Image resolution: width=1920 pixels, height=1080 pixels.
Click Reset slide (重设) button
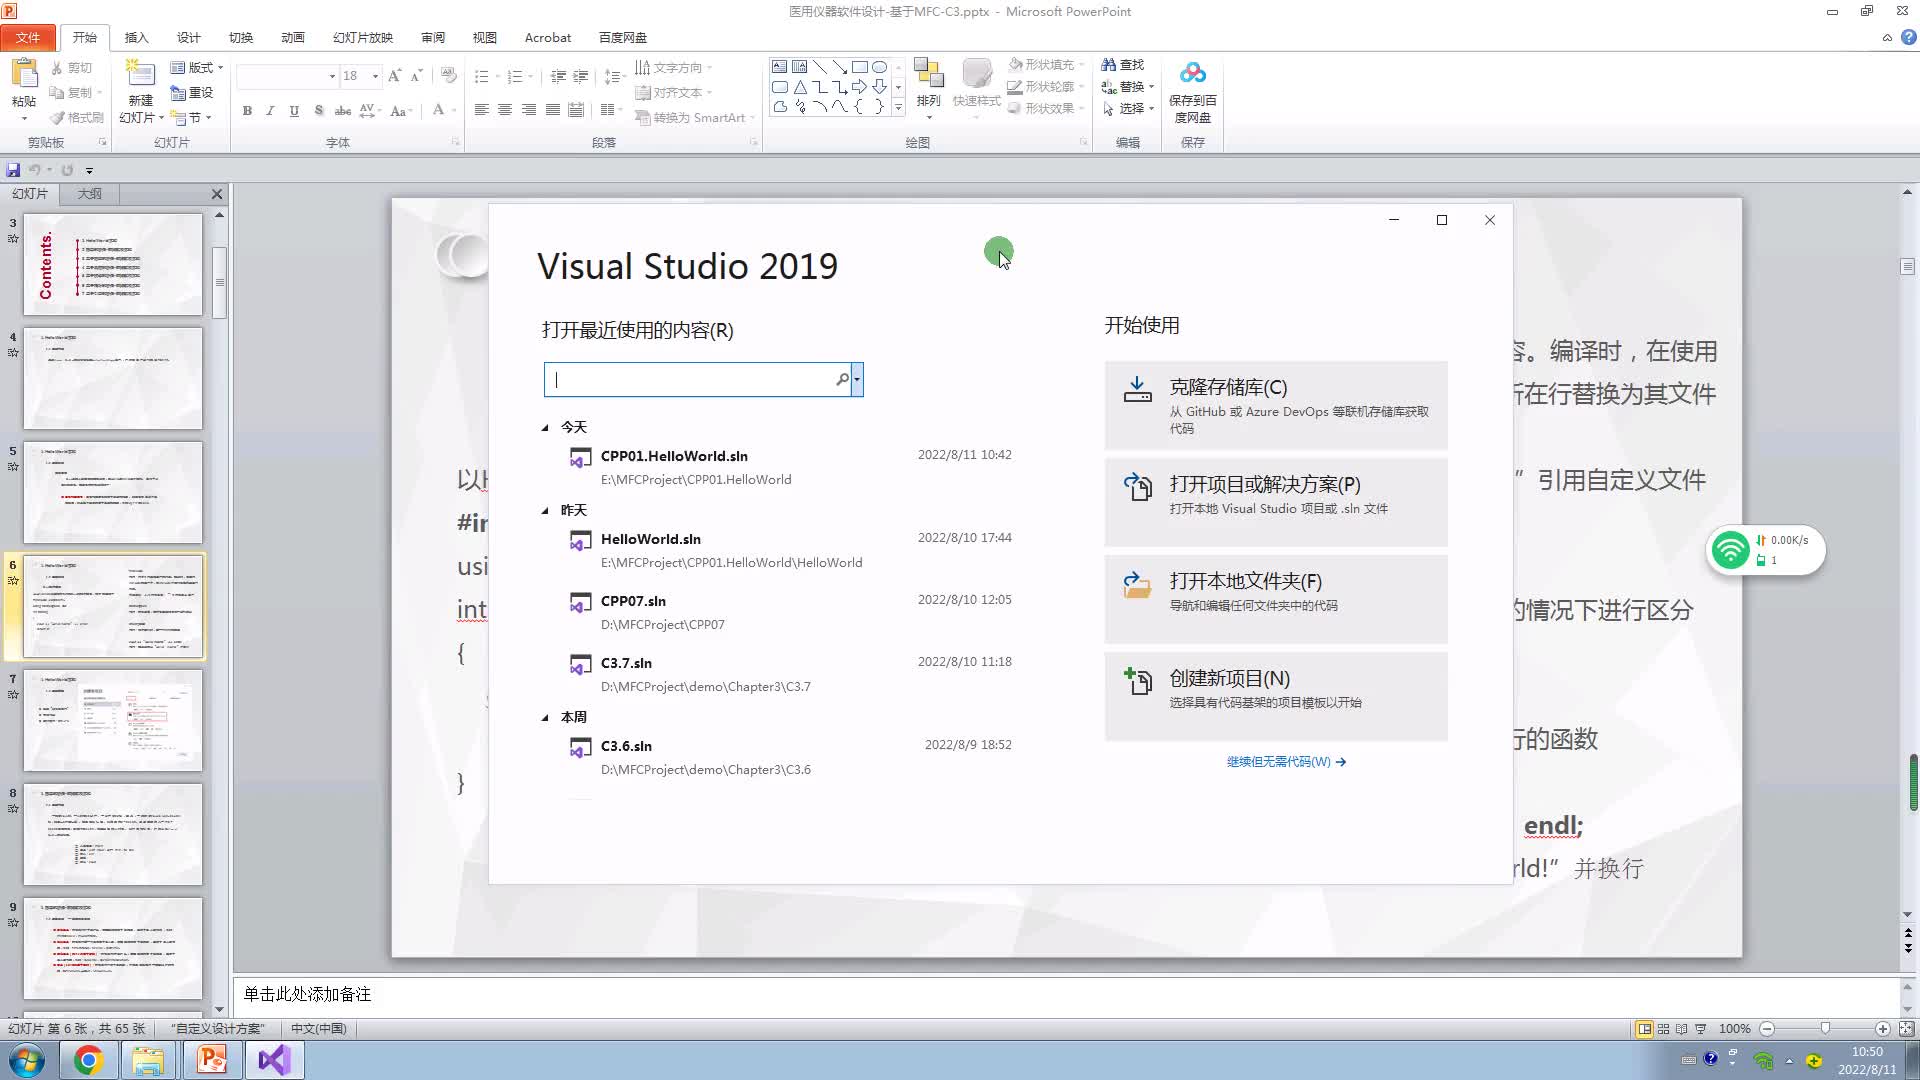(192, 93)
